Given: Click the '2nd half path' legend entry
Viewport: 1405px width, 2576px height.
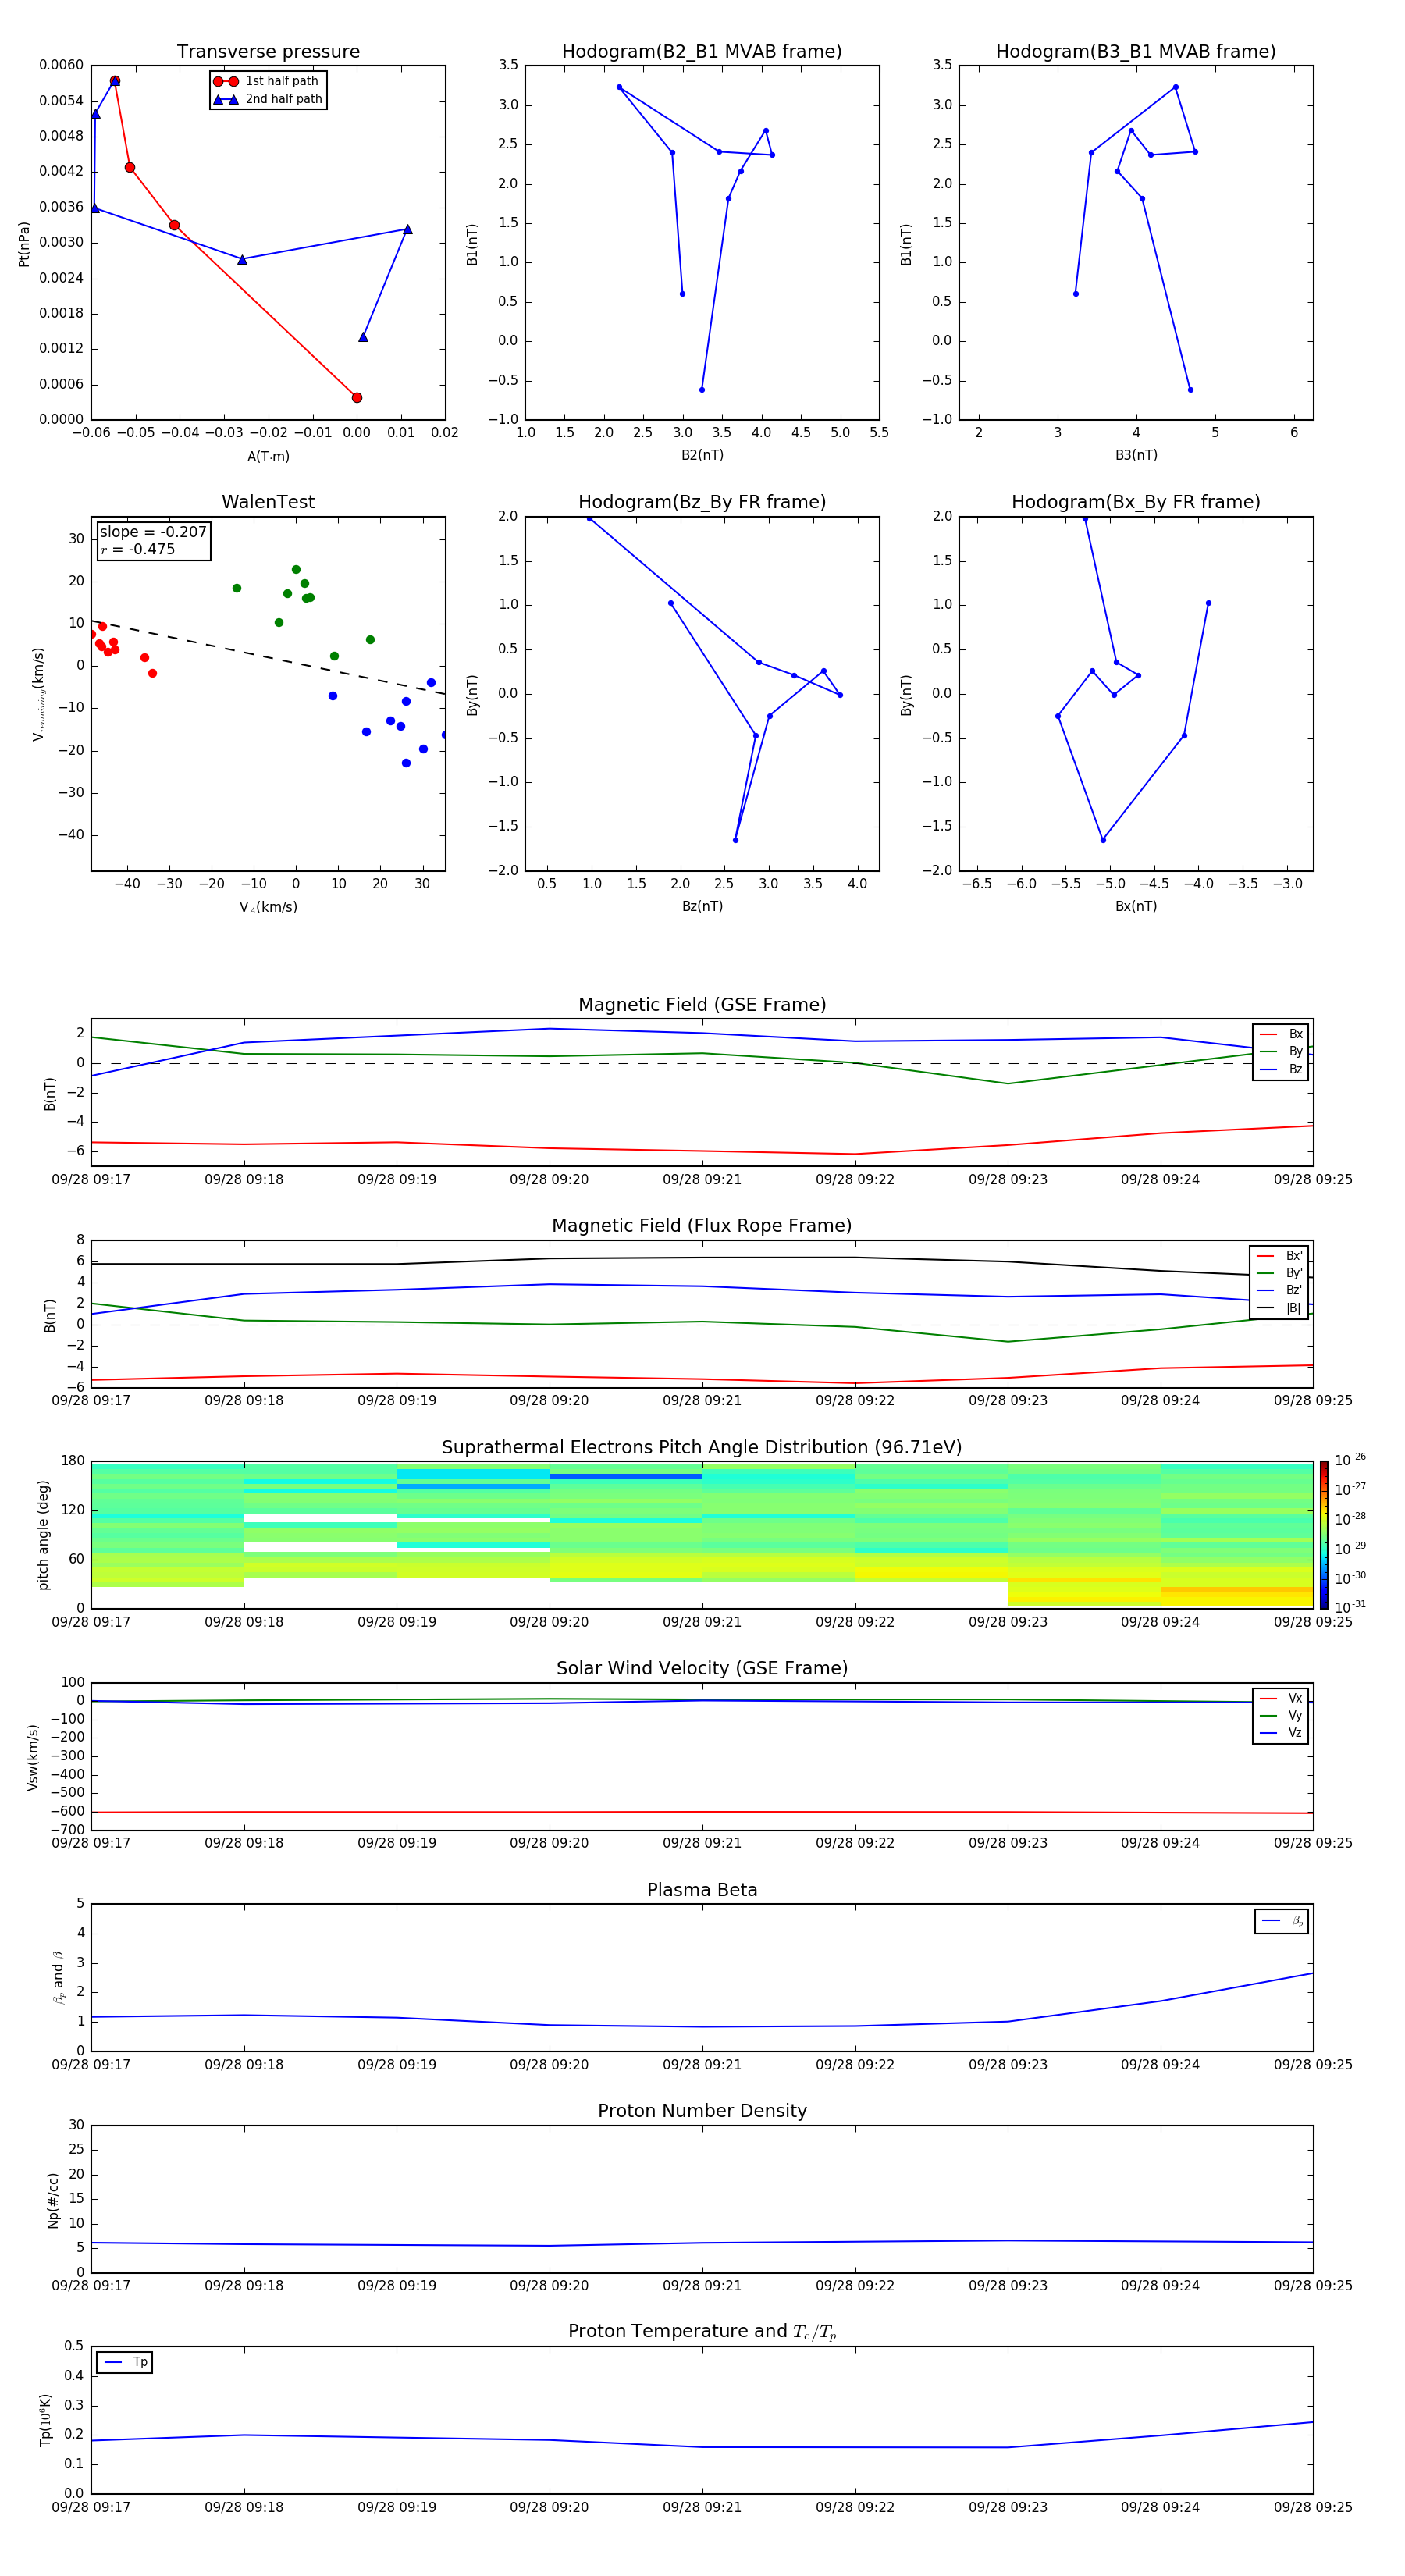Looking at the screenshot, I should (x=266, y=99).
